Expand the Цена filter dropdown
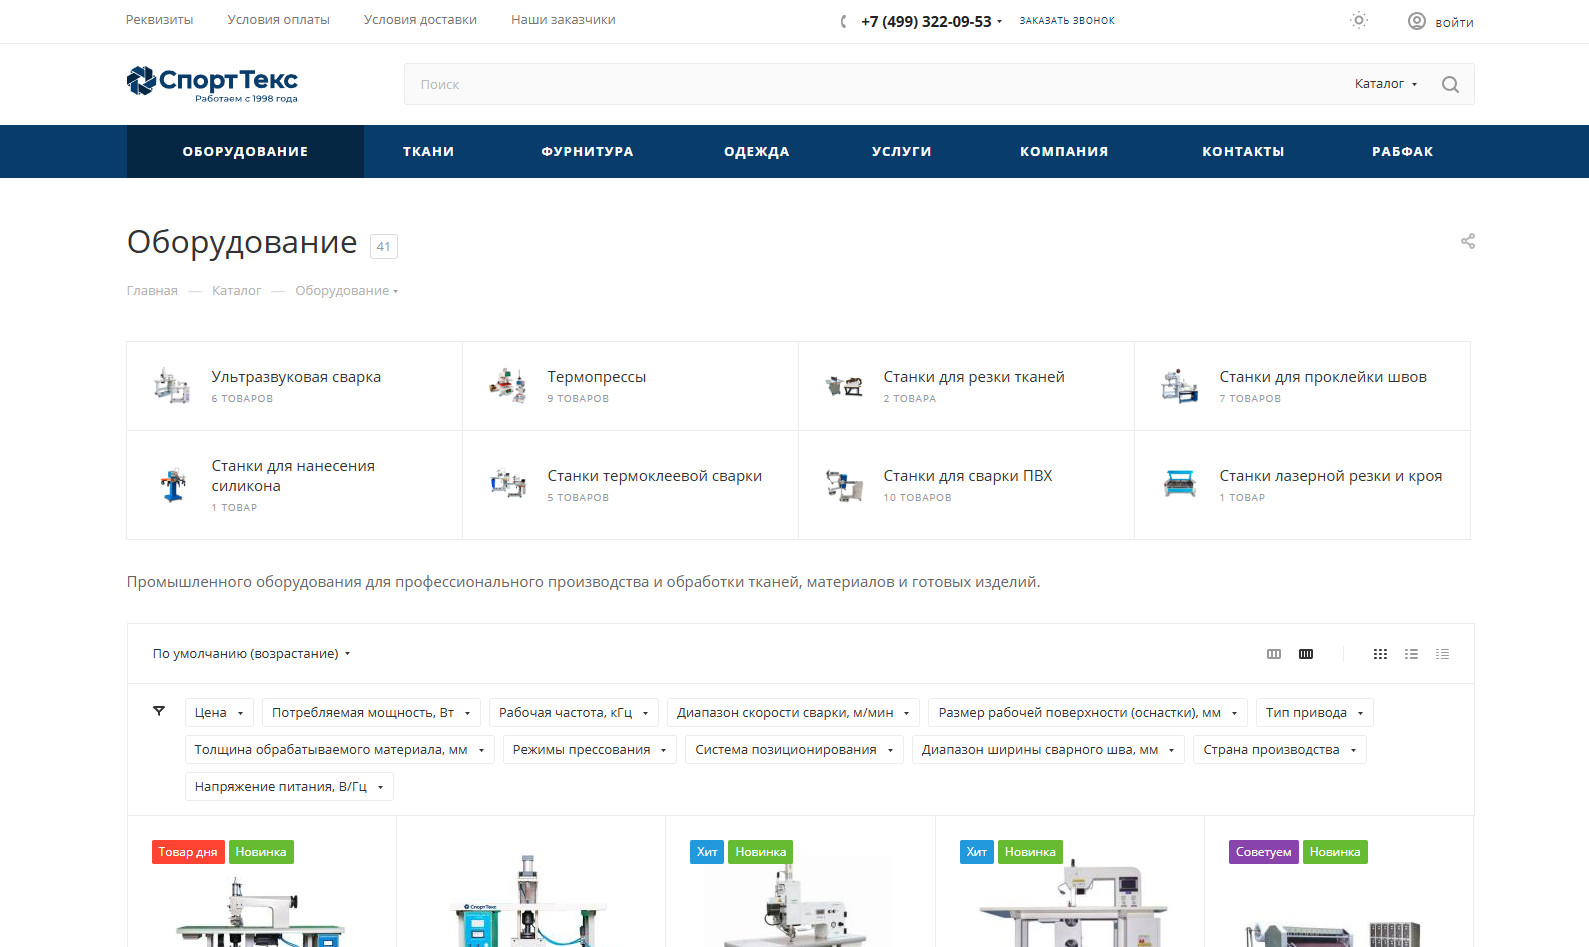 219,713
